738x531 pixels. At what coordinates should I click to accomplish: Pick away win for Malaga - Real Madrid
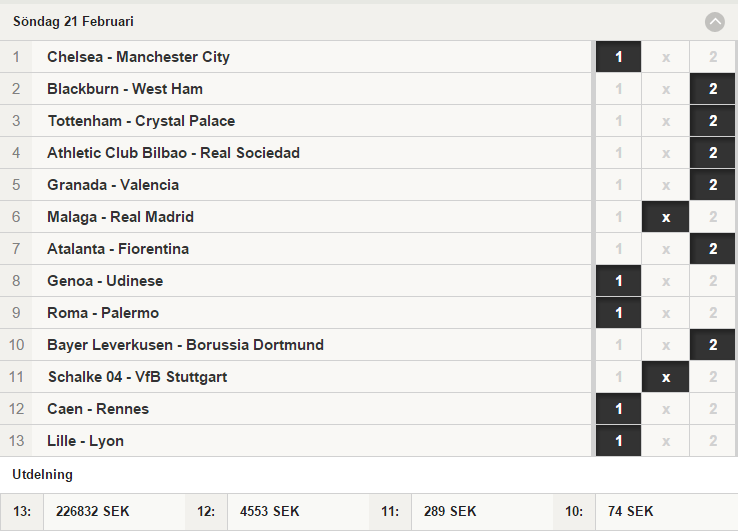(x=713, y=217)
